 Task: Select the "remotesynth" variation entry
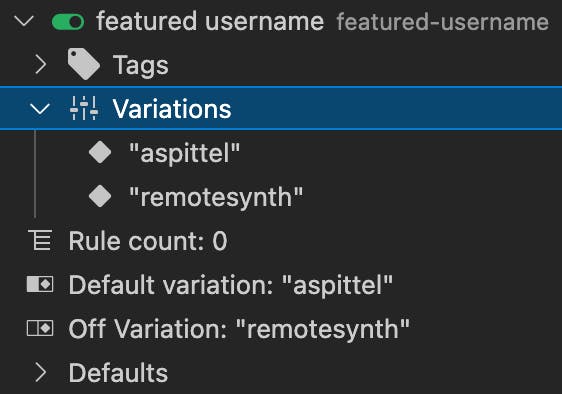pyautogui.click(x=216, y=197)
